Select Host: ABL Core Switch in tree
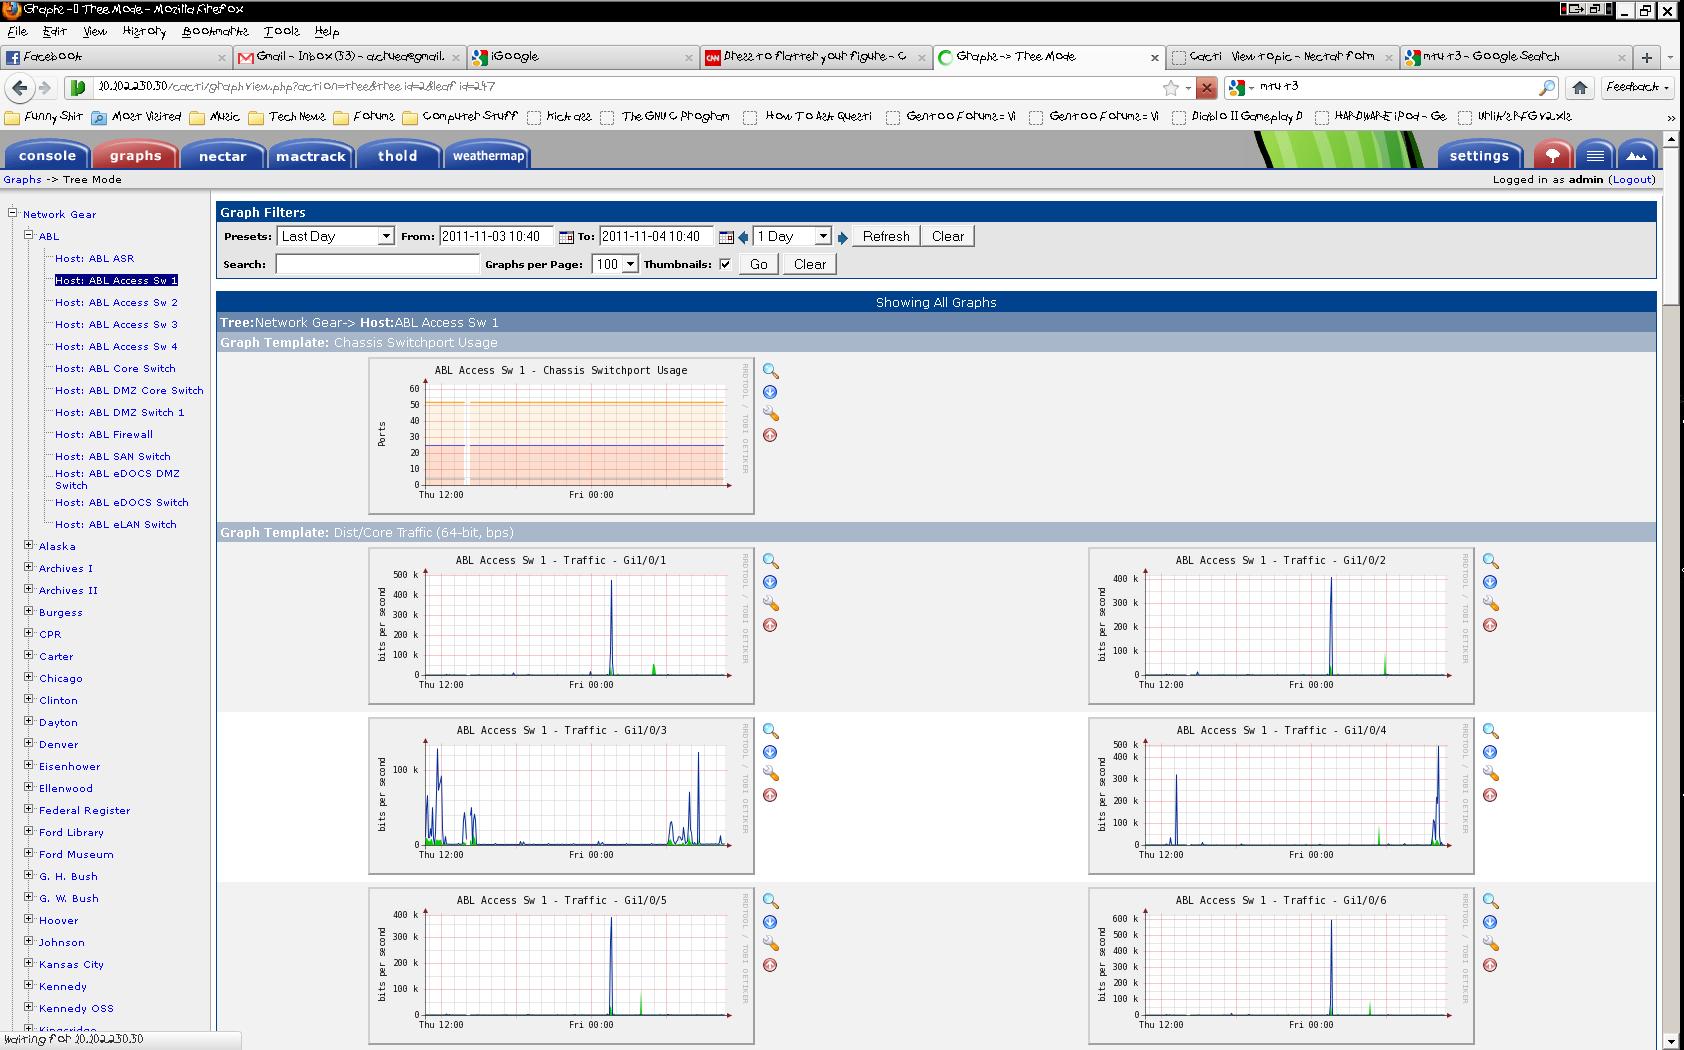Viewport: 1684px width, 1050px height. tap(115, 368)
